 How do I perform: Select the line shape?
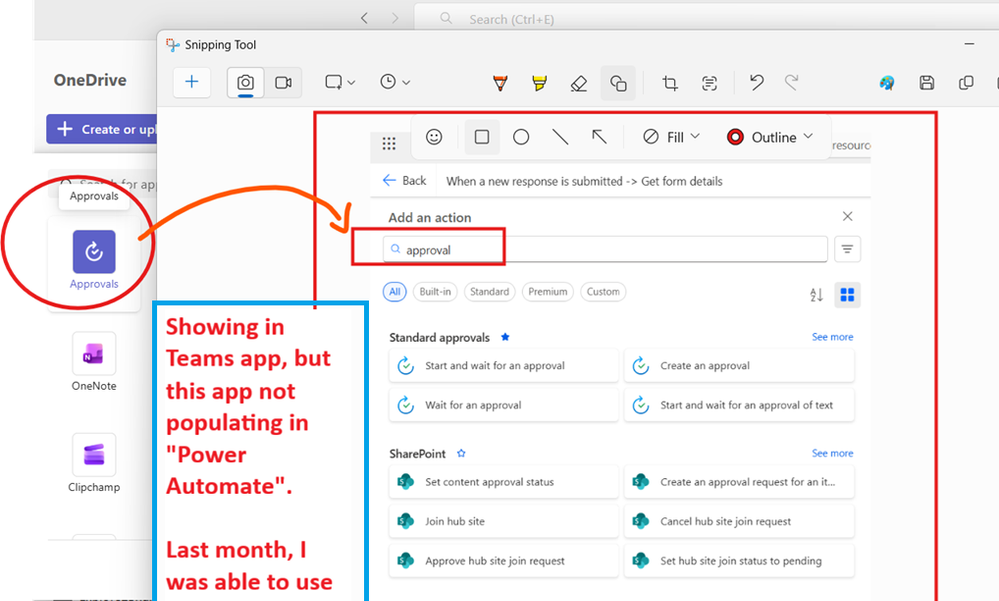pos(560,137)
